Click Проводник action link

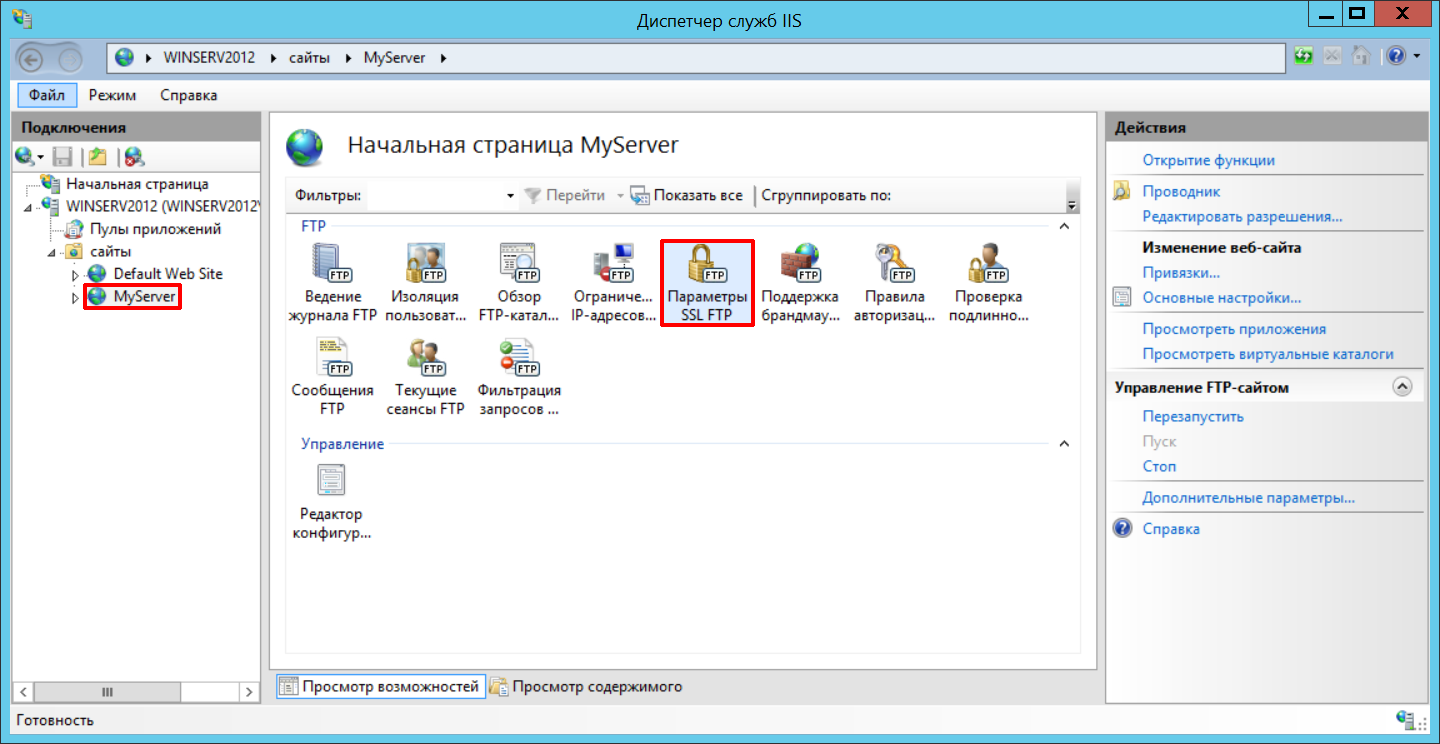click(x=1182, y=191)
